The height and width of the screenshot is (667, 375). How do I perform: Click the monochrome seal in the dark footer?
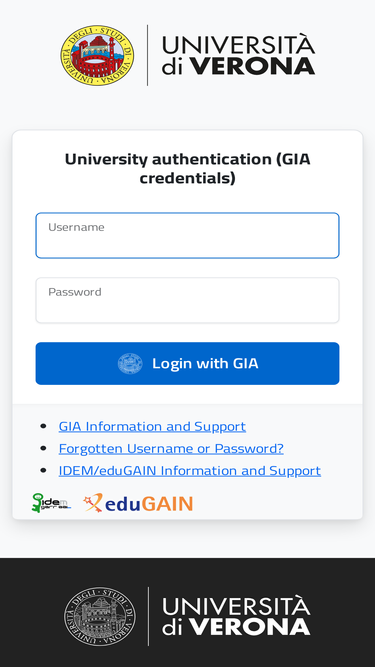pyautogui.click(x=100, y=616)
